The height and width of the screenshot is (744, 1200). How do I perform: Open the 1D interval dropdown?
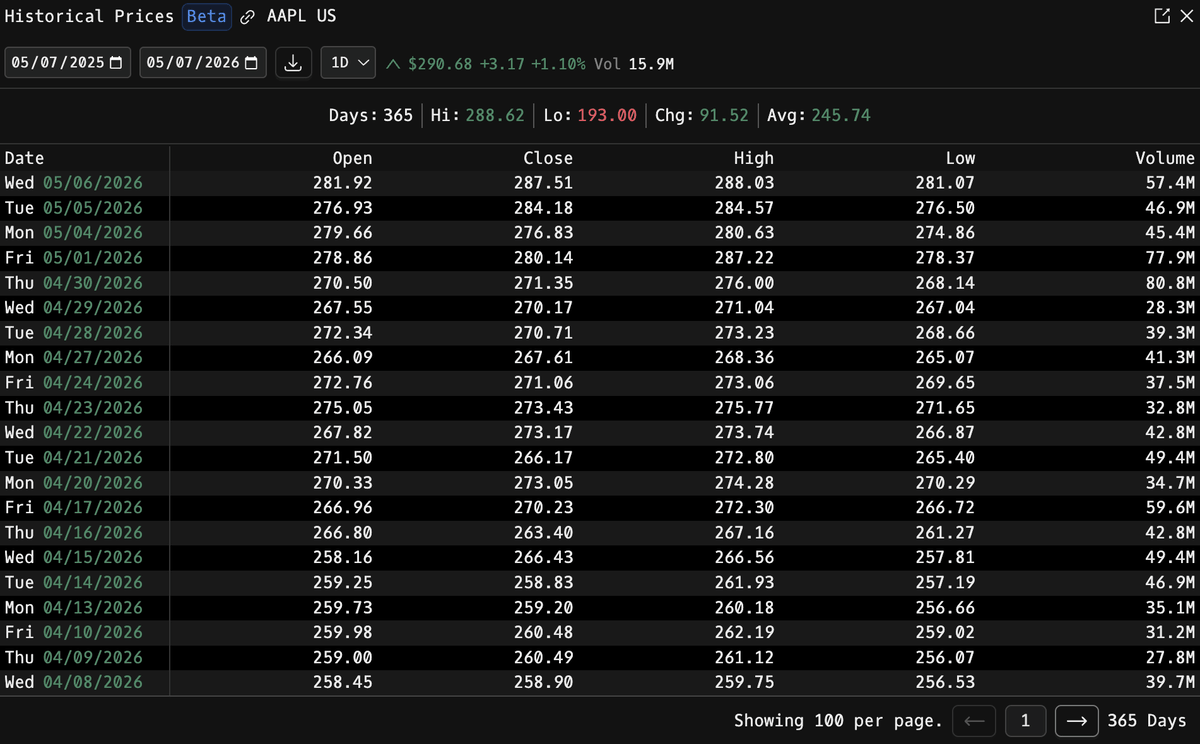click(x=348, y=63)
